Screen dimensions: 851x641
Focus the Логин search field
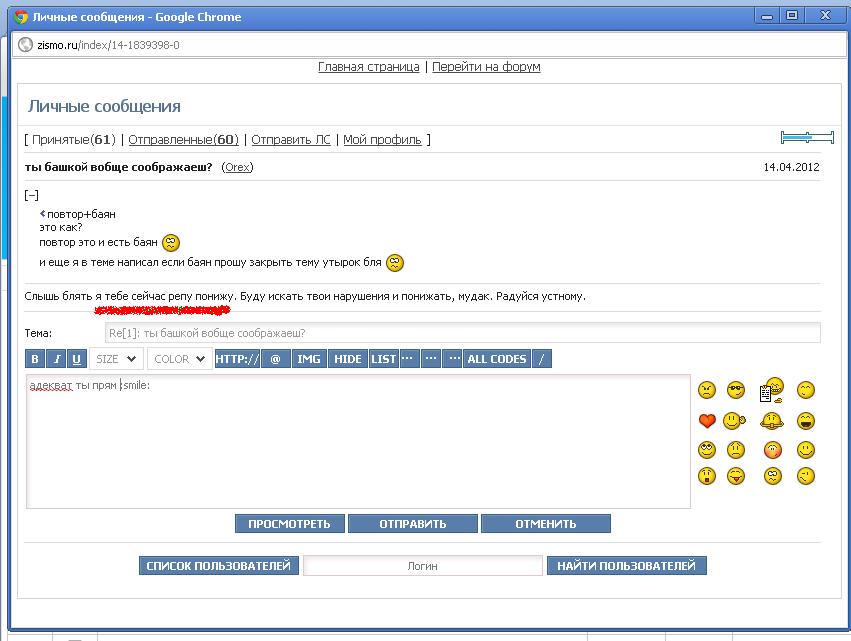tap(422, 566)
